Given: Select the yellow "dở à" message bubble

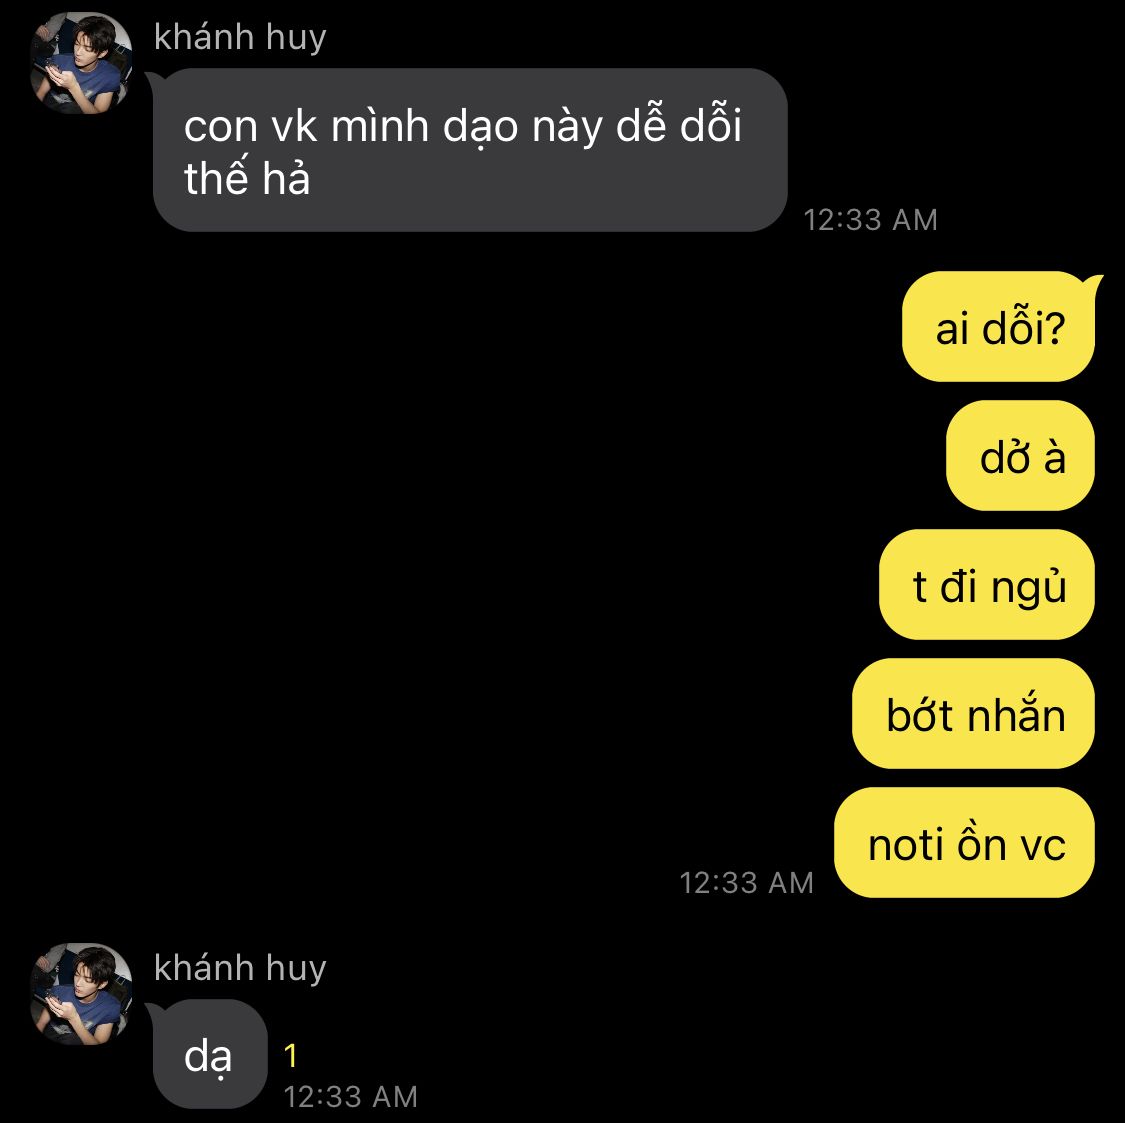Looking at the screenshot, I should pyautogui.click(x=1020, y=456).
